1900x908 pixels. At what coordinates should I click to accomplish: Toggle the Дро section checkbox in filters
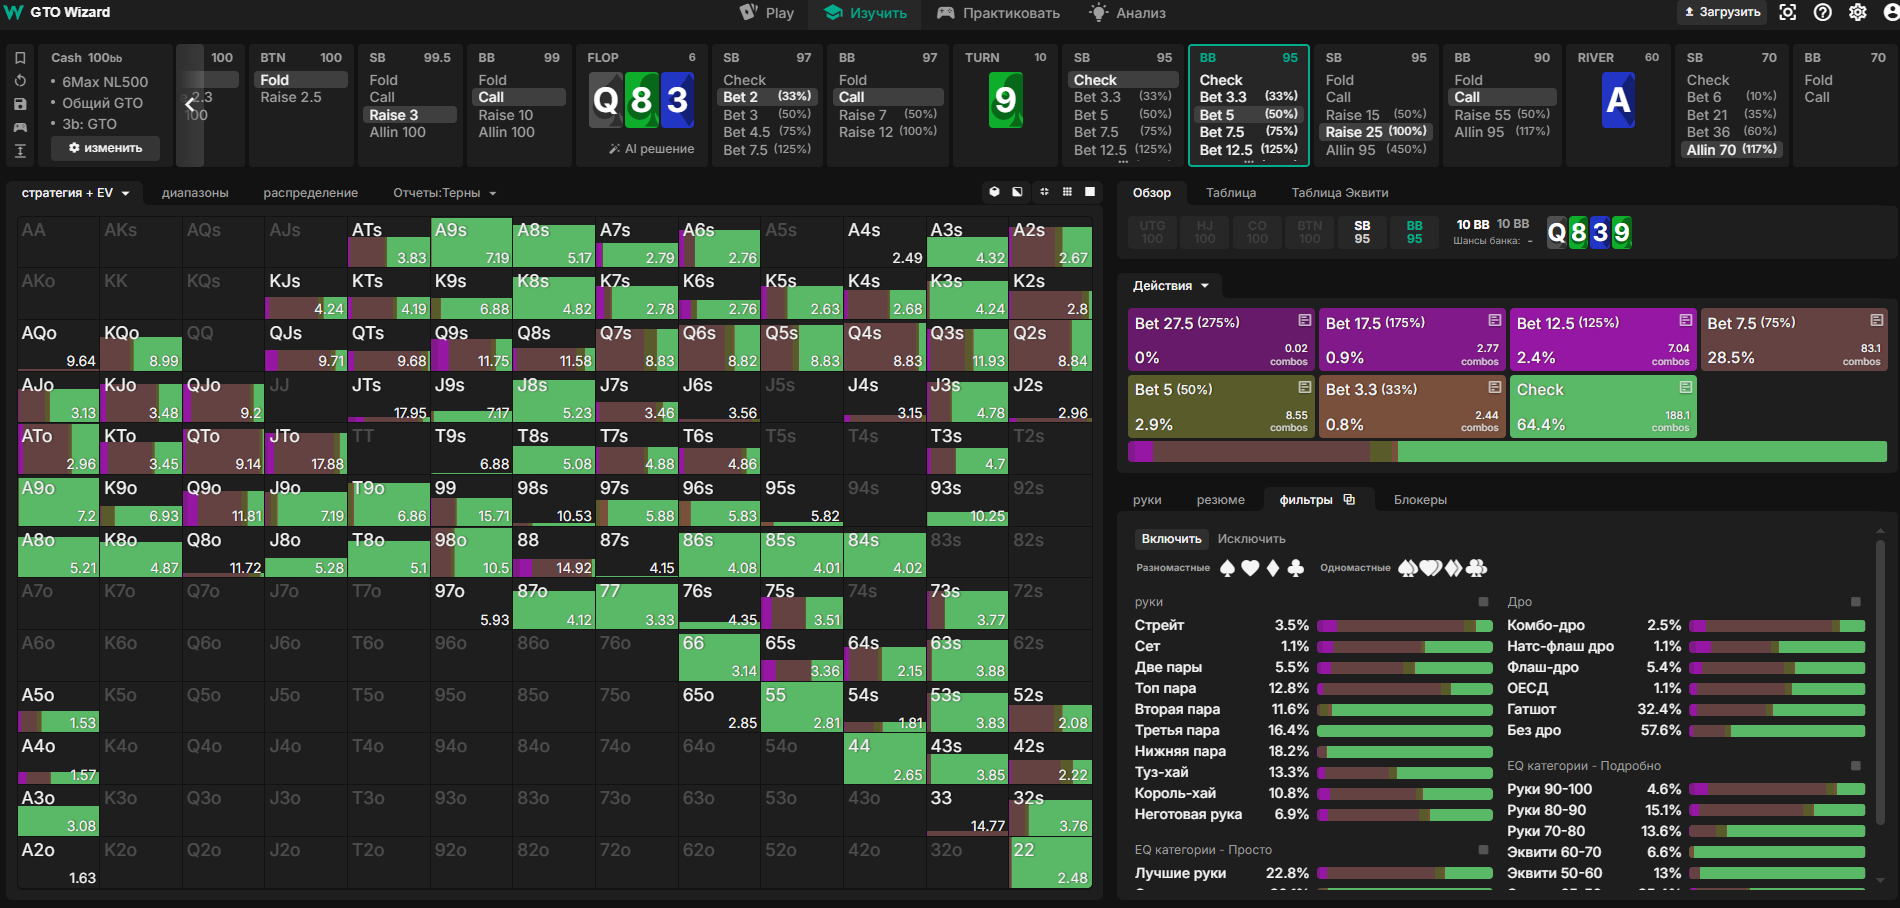point(1856,602)
